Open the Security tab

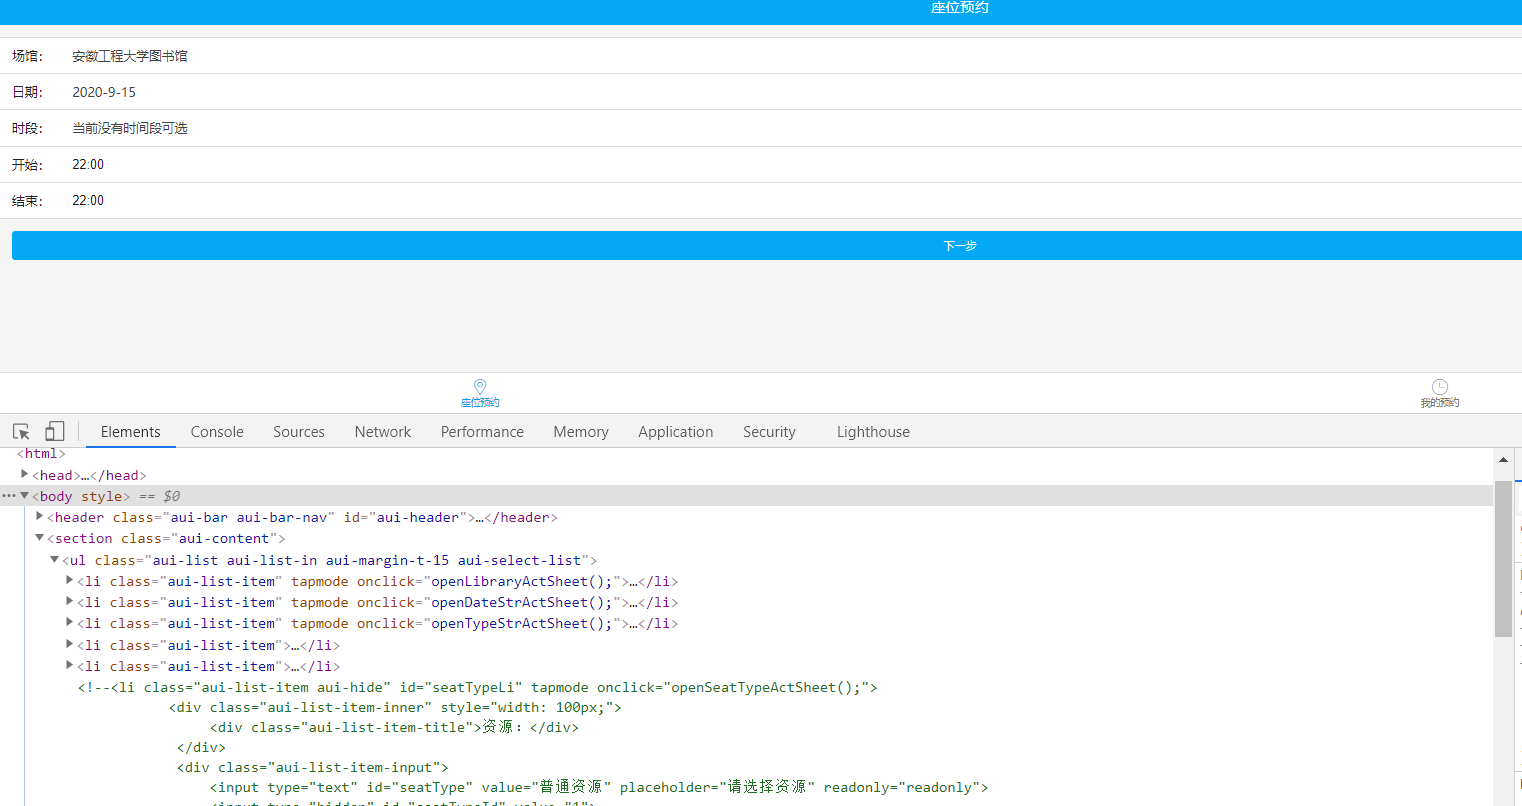tap(769, 432)
